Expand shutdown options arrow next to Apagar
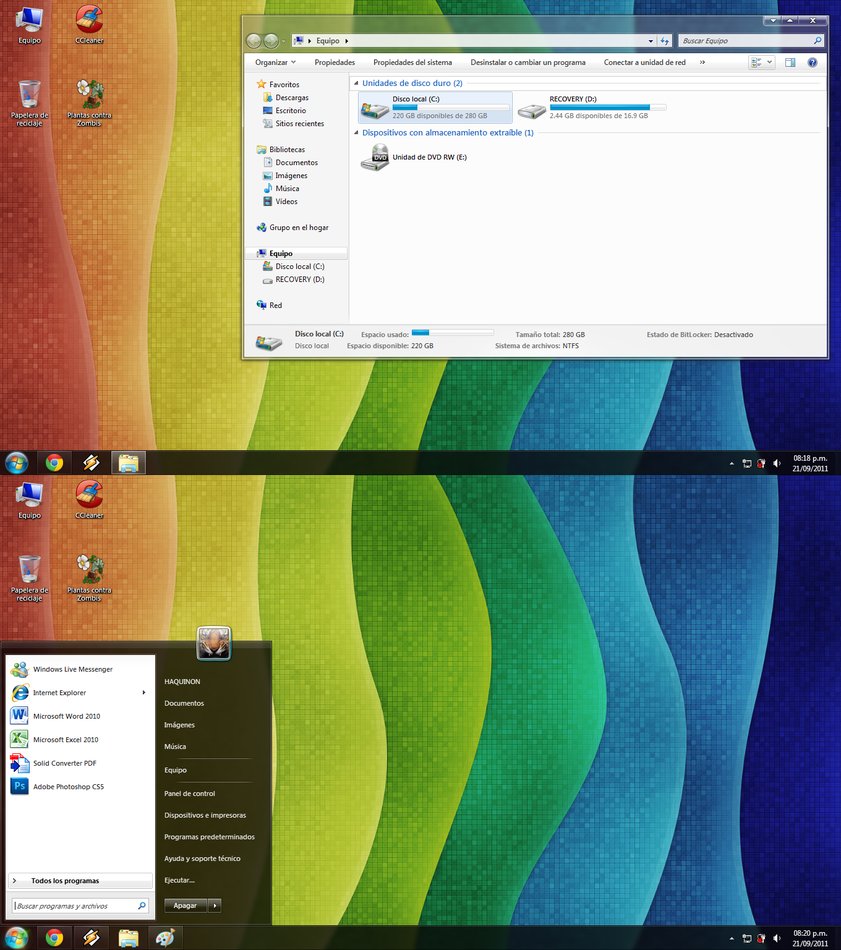The height and width of the screenshot is (950, 841). pos(215,905)
